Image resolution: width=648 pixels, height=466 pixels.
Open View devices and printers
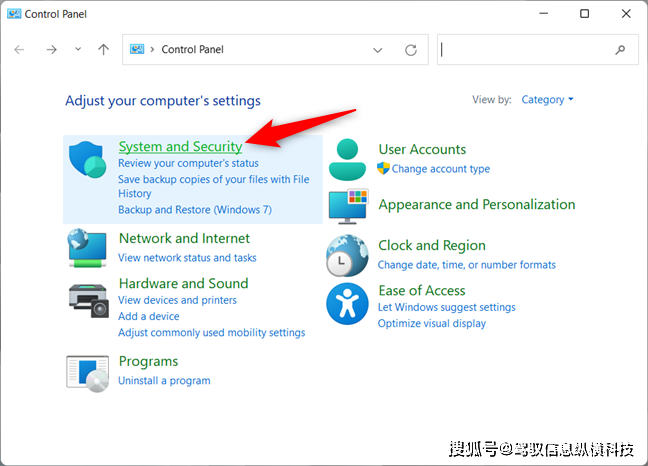click(x=177, y=300)
